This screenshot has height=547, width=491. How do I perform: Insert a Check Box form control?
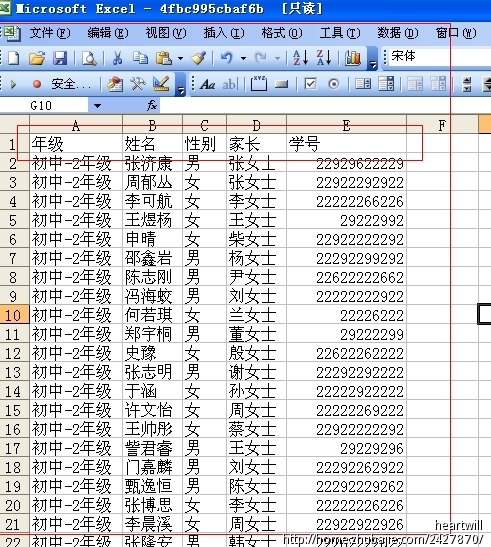click(x=310, y=84)
